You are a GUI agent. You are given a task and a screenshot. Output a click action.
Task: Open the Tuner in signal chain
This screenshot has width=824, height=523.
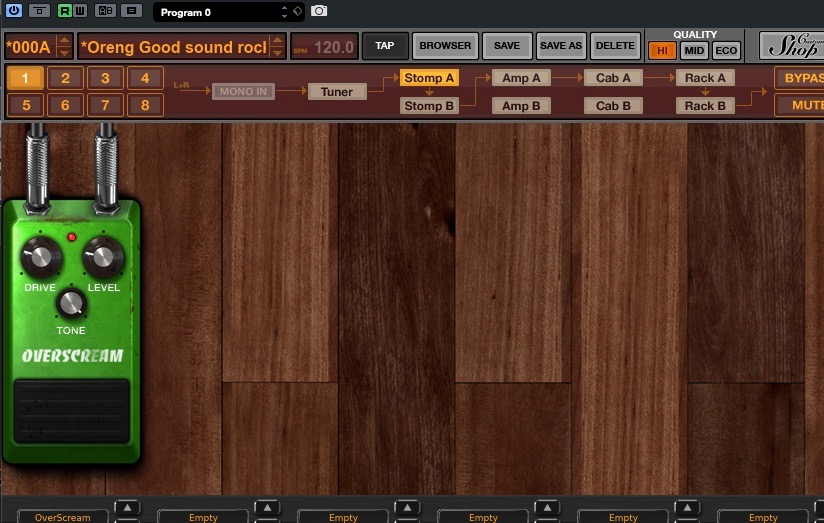[336, 92]
